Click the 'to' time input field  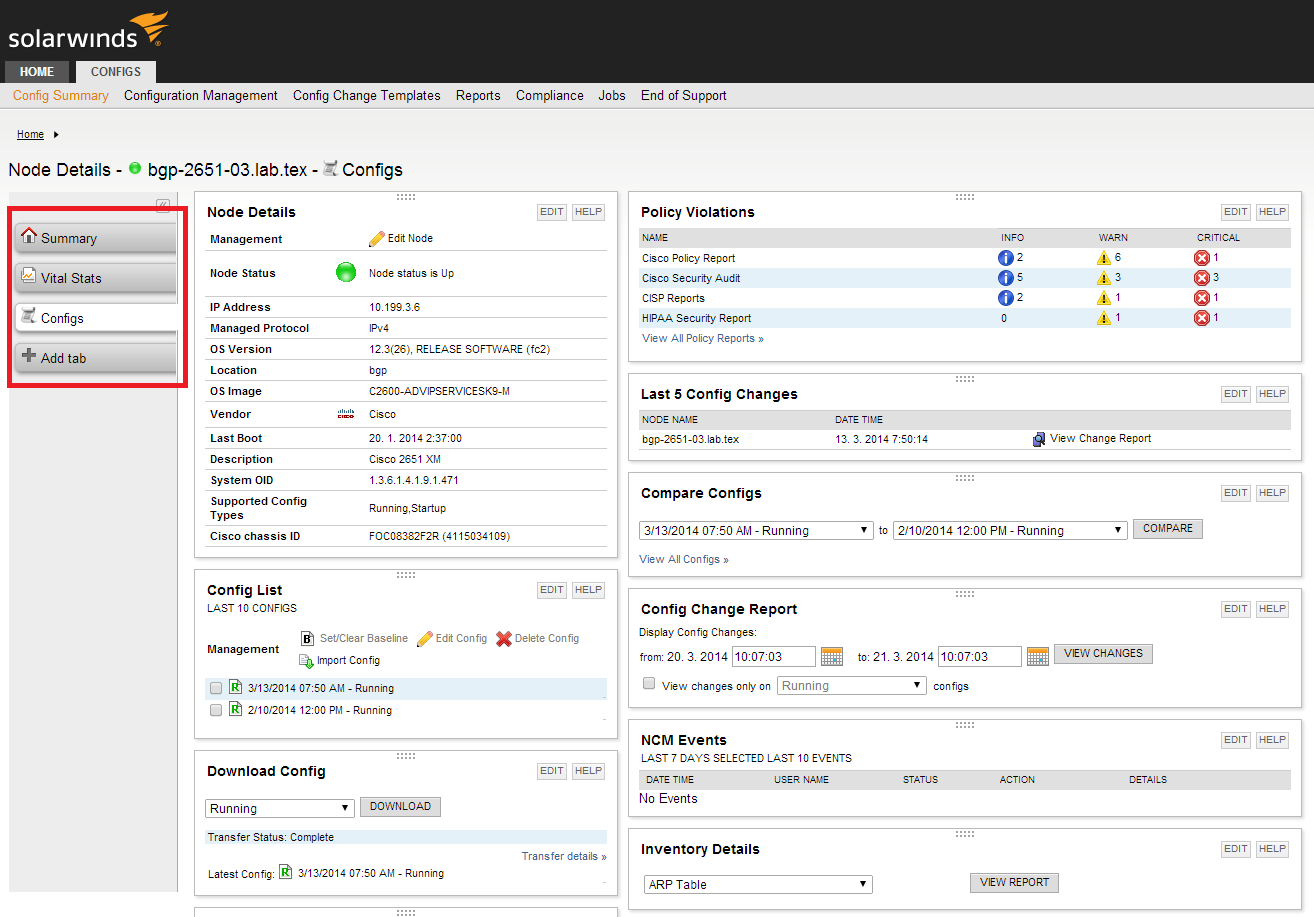click(x=980, y=656)
